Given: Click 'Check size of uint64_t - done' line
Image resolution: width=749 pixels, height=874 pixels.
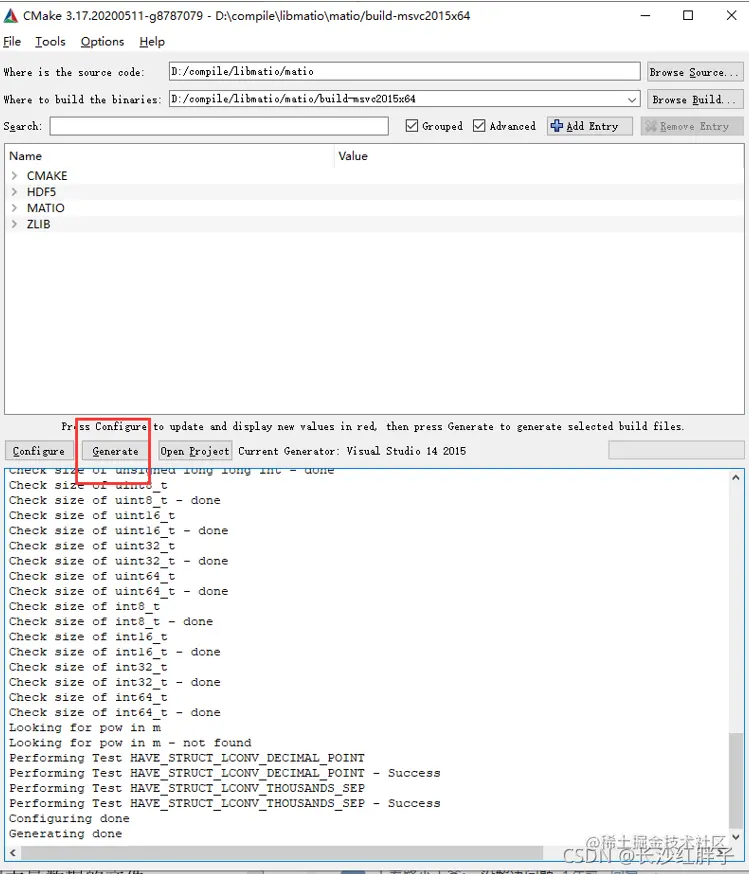Looking at the screenshot, I should pyautogui.click(x=118, y=591).
